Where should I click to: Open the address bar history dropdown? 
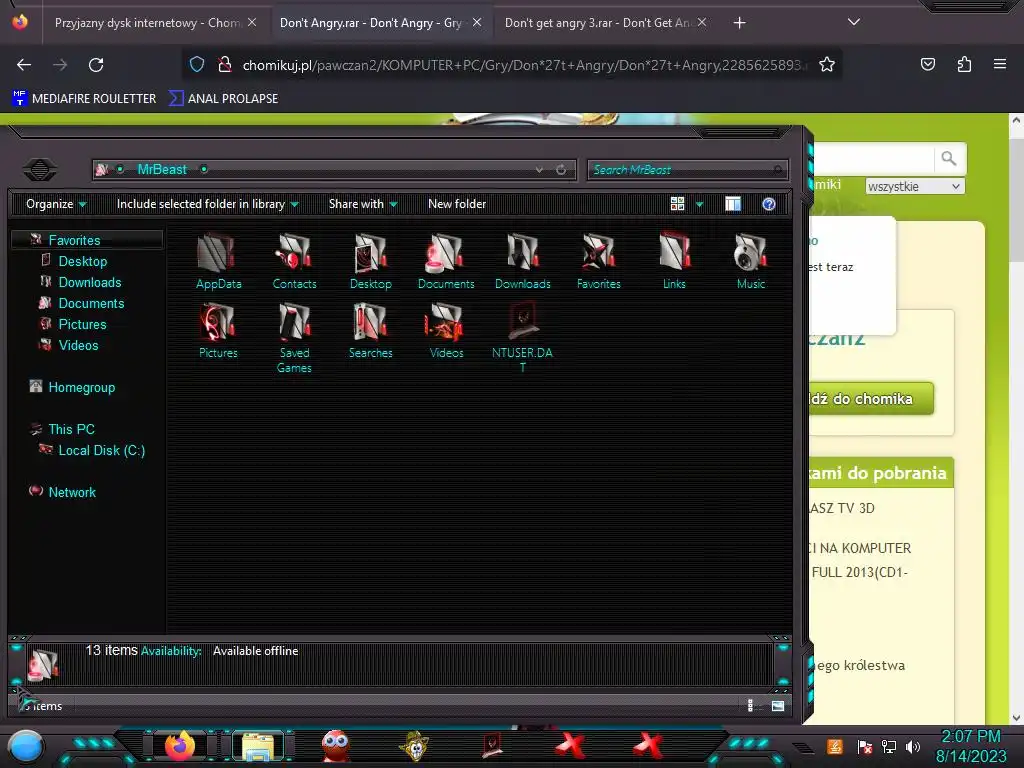(x=539, y=170)
